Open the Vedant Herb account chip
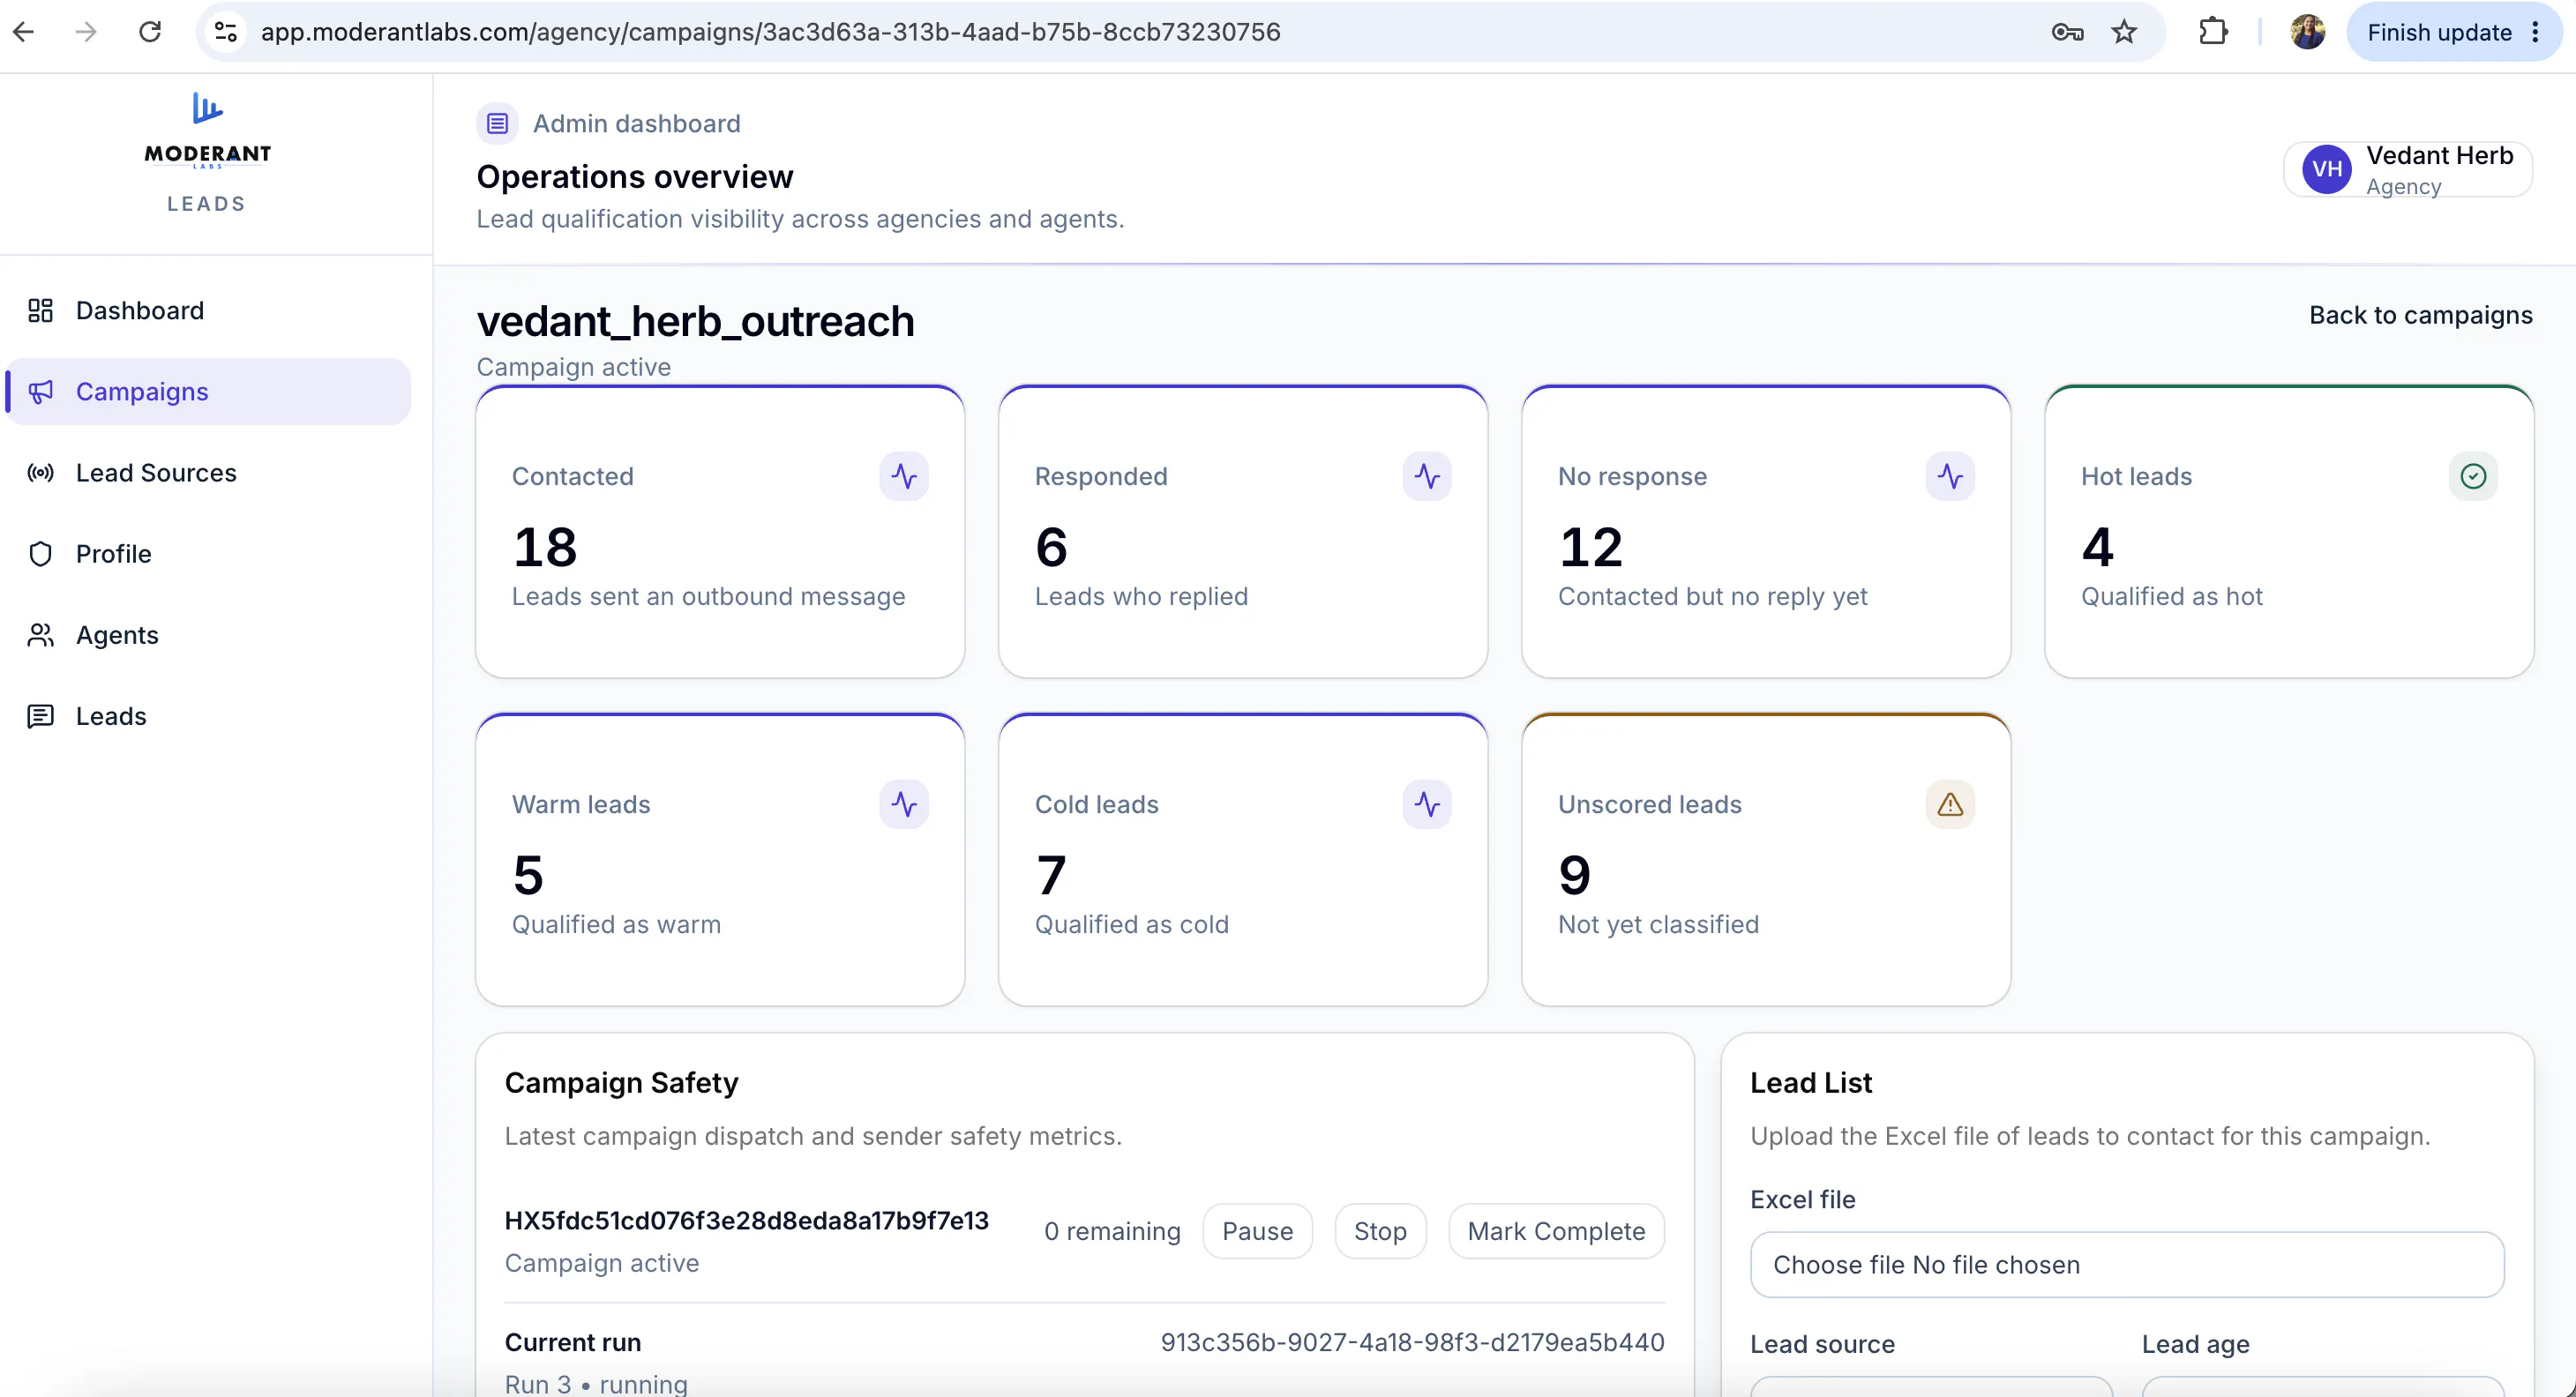The width and height of the screenshot is (2576, 1397). point(2407,170)
